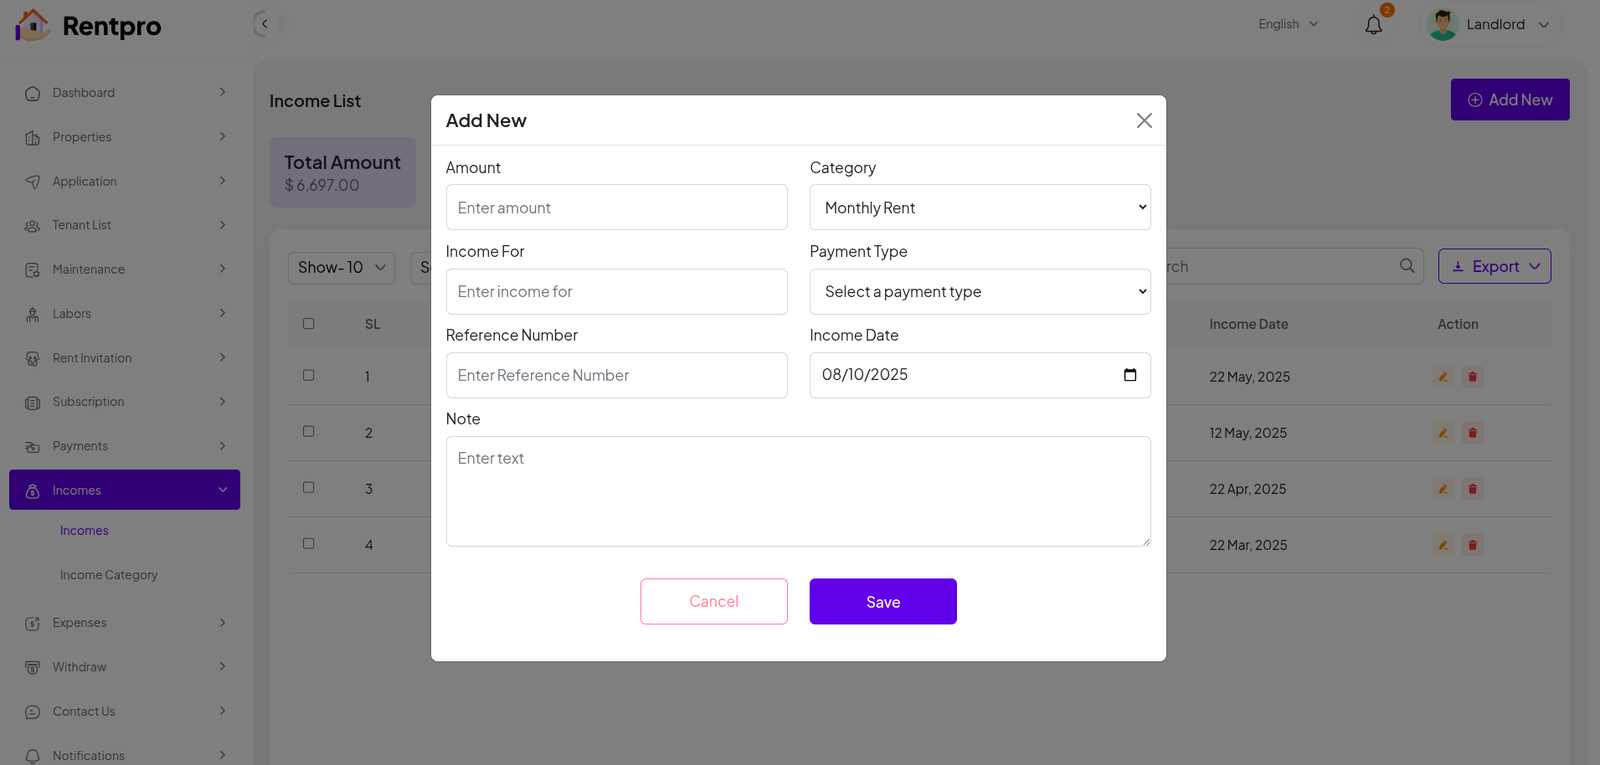Click the Maintenance sidebar icon
1600x765 pixels.
point(32,270)
